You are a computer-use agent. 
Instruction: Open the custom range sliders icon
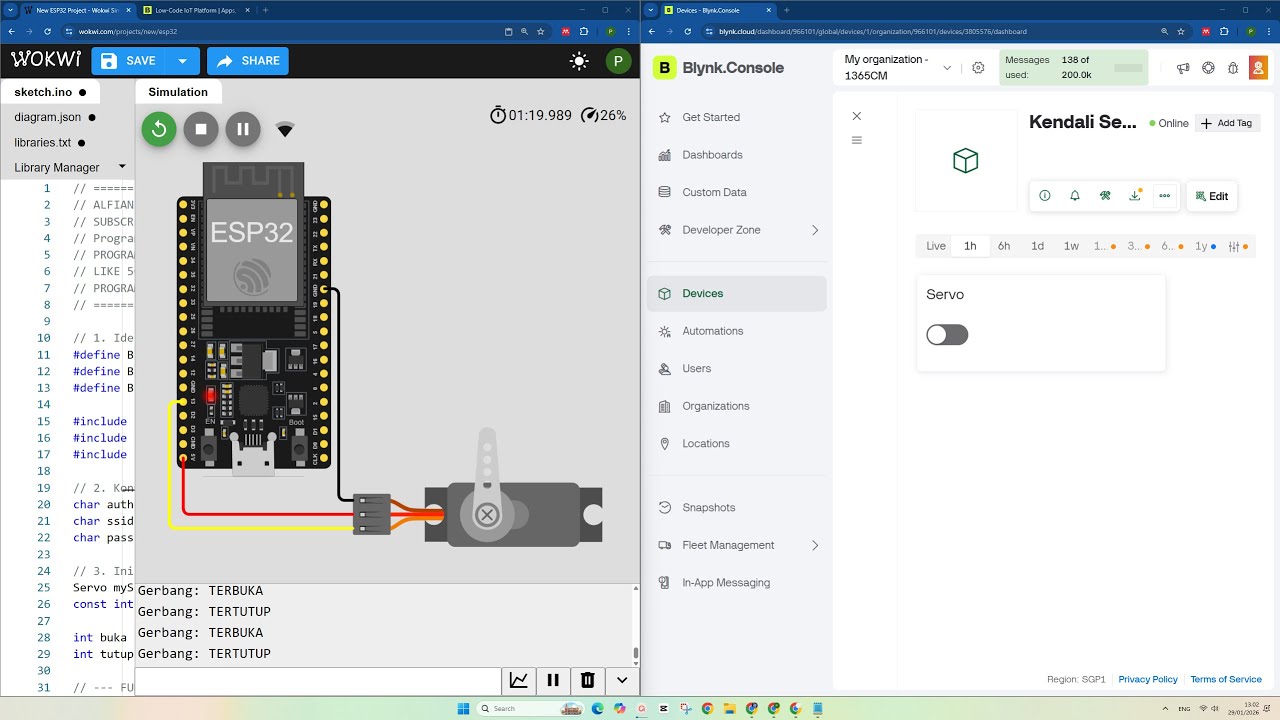(x=1235, y=247)
